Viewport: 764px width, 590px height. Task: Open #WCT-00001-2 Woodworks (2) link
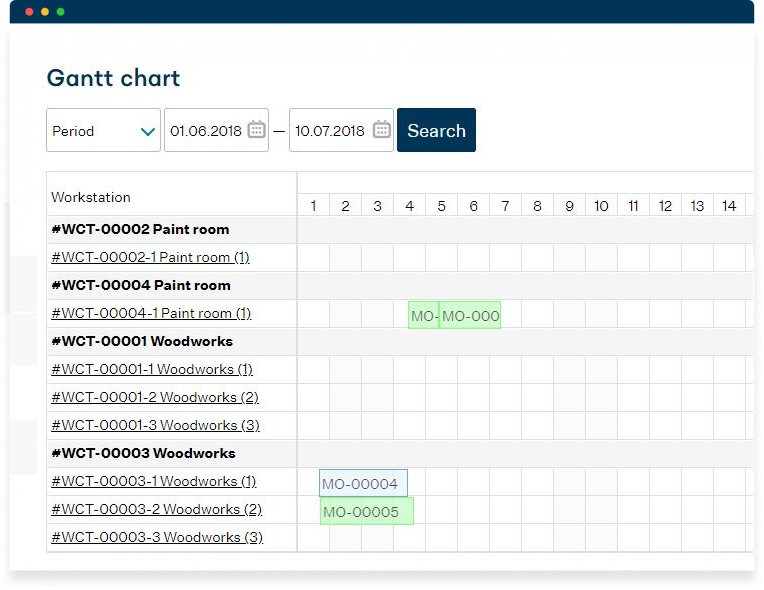pos(155,397)
